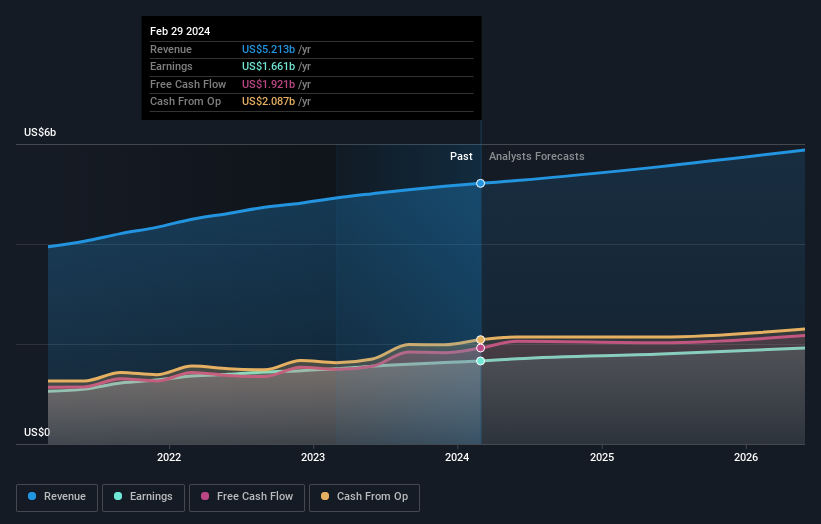The image size is (821, 524).
Task: Click the Free Cash Flow label in tooltip
Action: 188,84
